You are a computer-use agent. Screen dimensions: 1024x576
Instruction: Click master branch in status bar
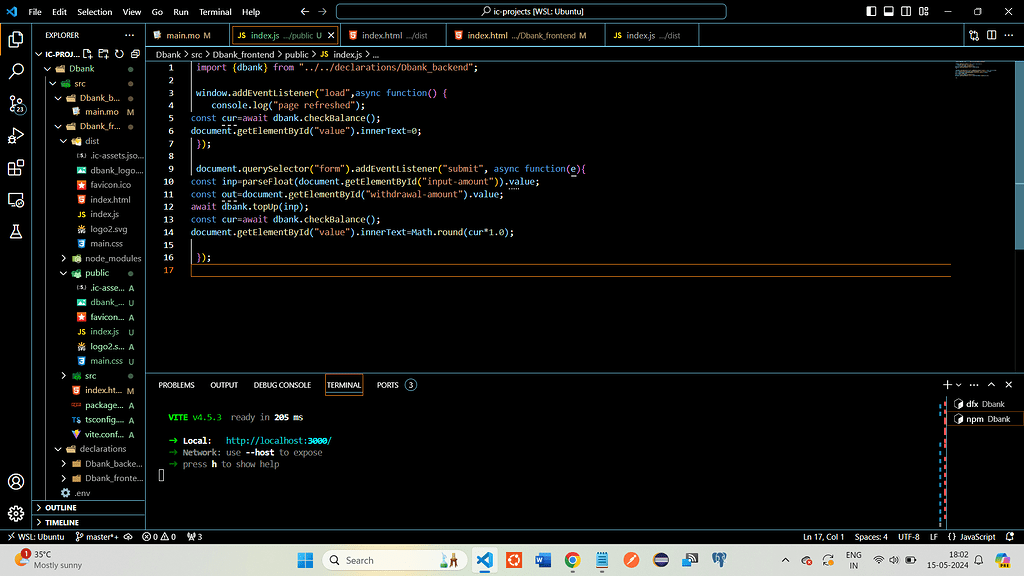coord(97,537)
